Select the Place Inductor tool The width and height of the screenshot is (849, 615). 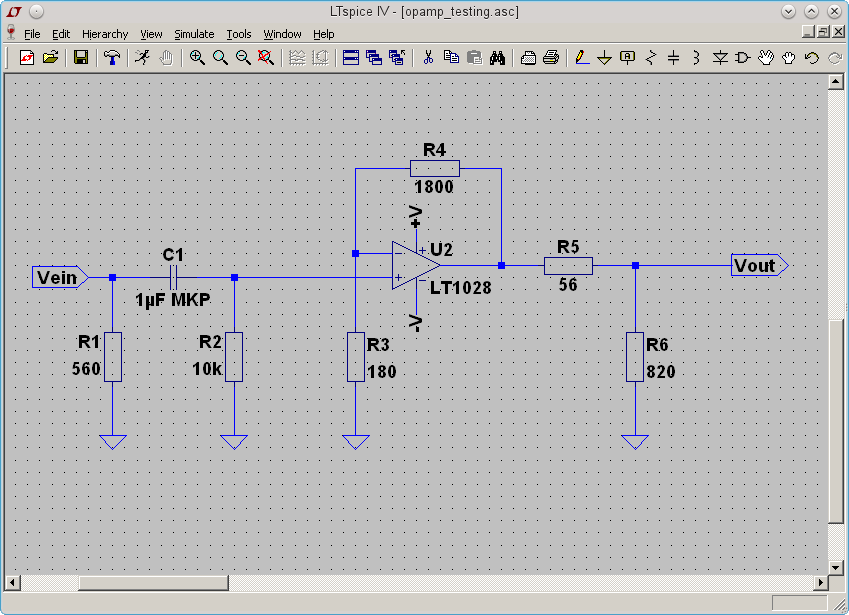click(696, 57)
